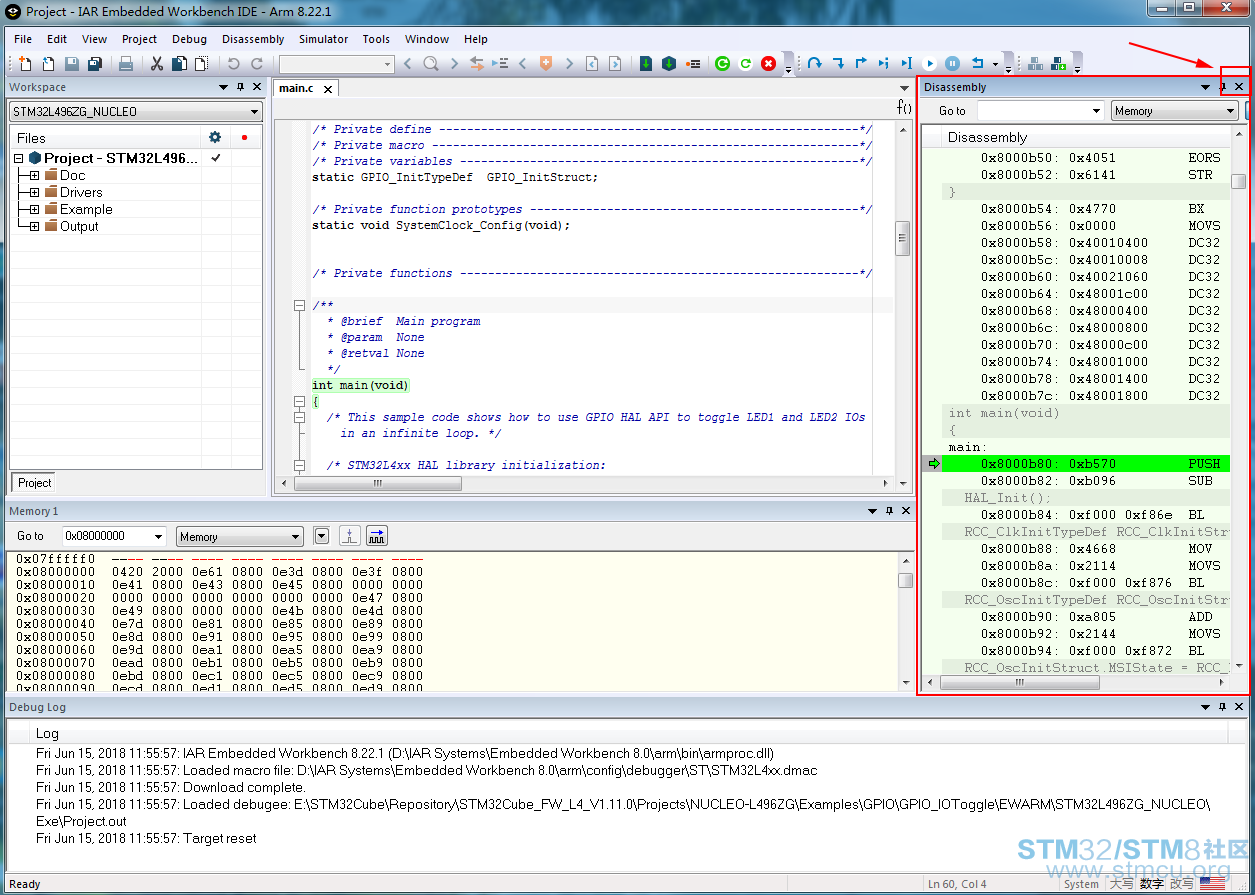Expand the Drivers folder

point(34,192)
